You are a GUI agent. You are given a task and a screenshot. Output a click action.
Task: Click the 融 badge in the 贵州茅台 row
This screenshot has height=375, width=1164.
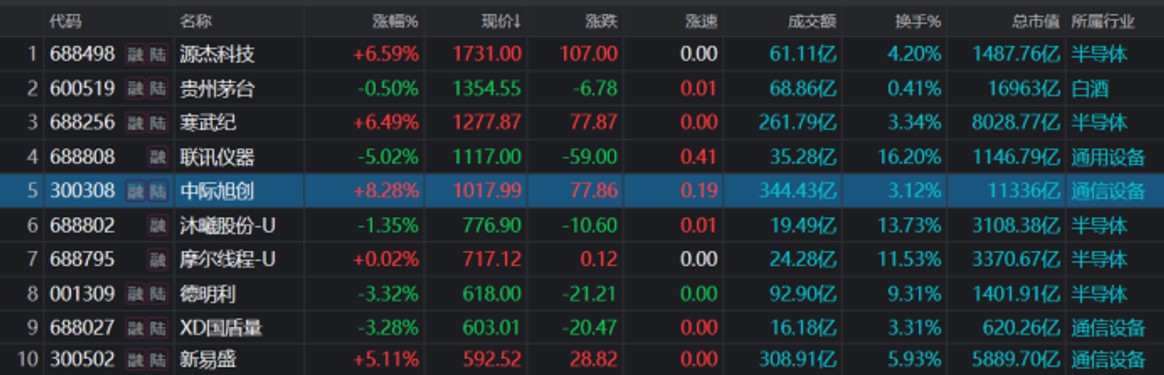pyautogui.click(x=135, y=89)
